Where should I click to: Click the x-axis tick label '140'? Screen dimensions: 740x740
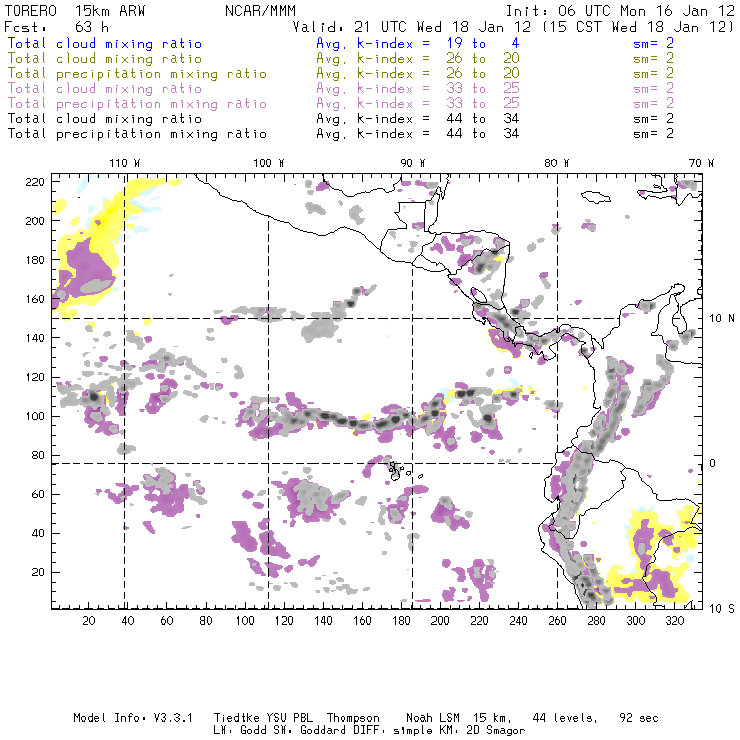tap(323, 621)
